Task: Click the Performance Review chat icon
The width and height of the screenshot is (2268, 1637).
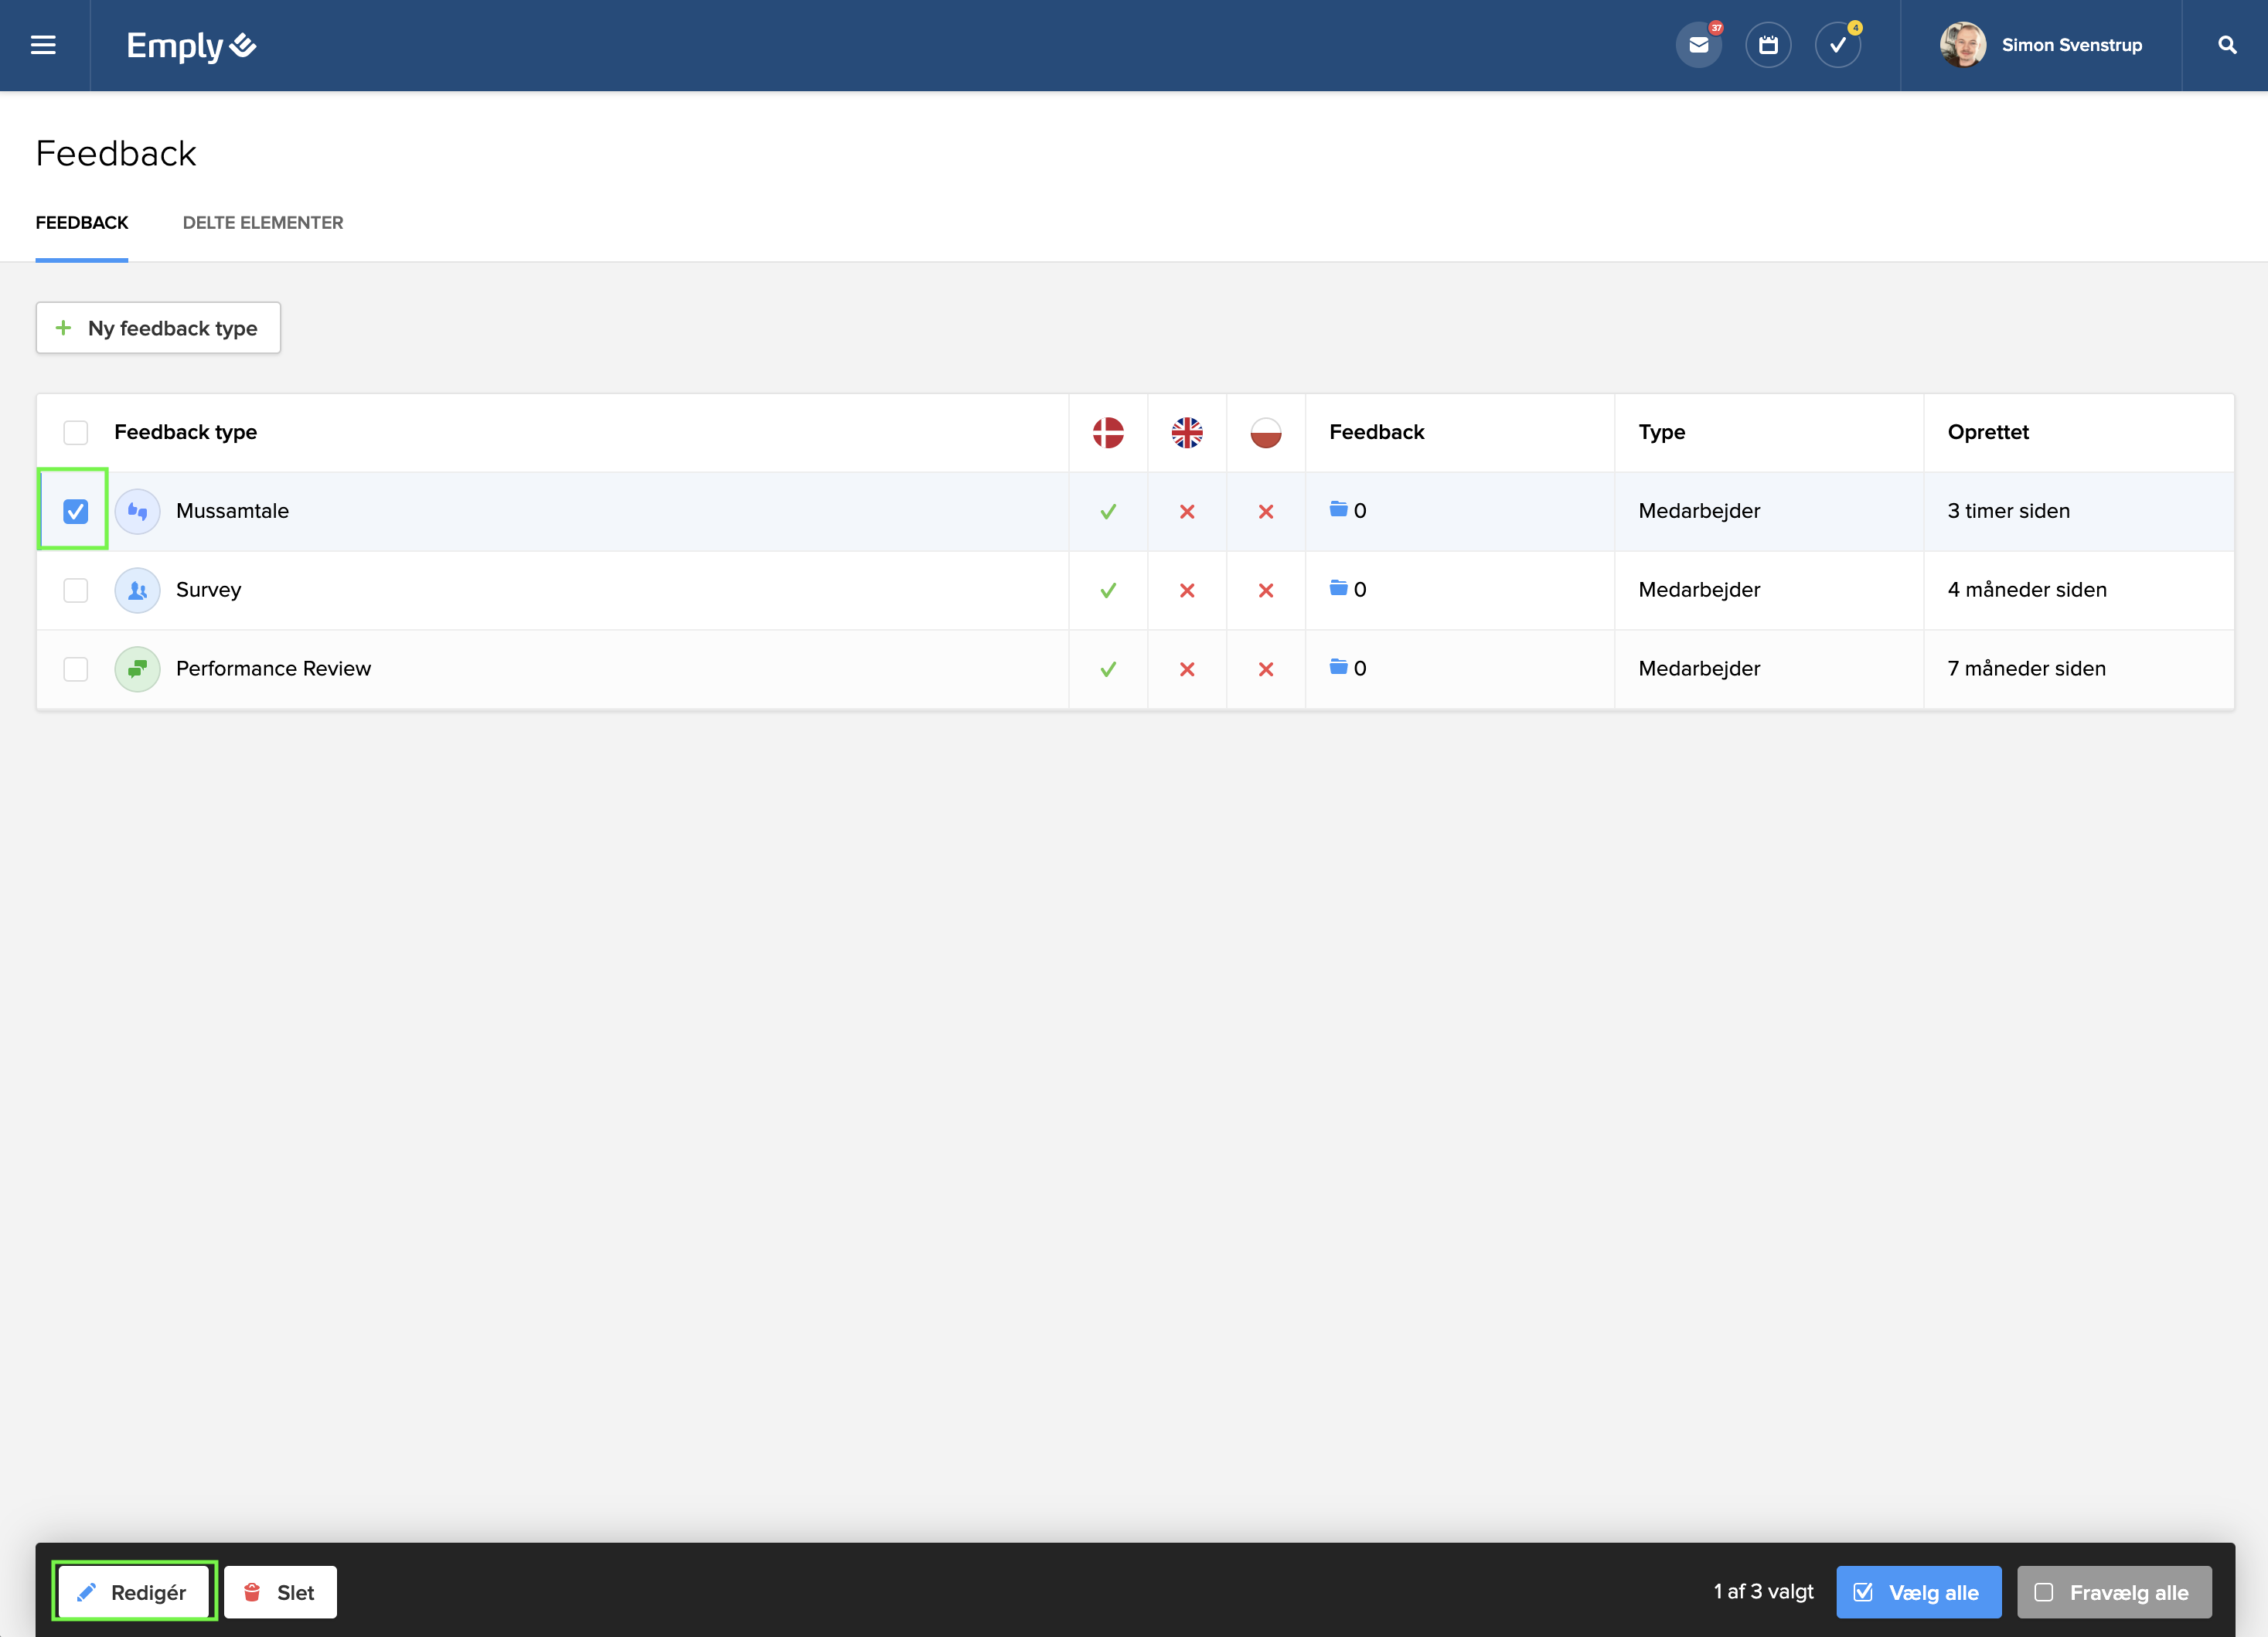Action: (x=138, y=669)
